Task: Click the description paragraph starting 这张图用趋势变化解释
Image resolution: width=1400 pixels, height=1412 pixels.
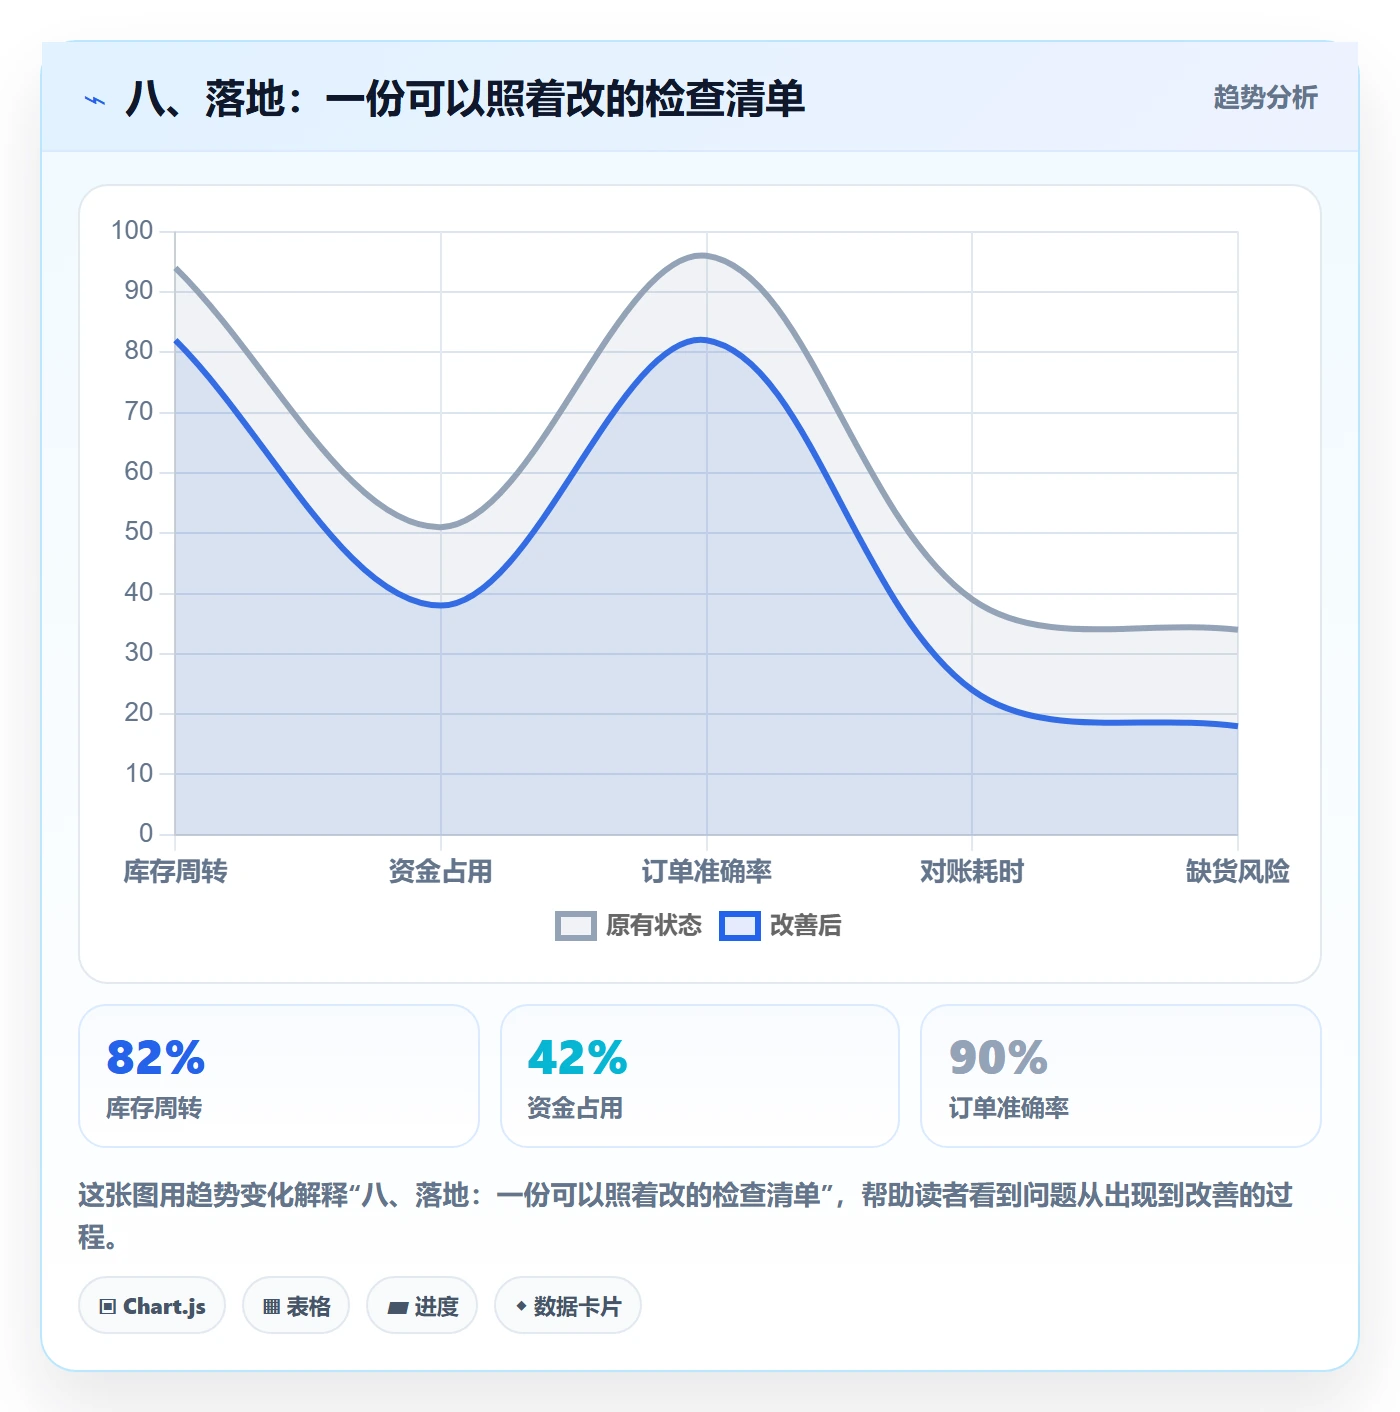Action: pyautogui.click(x=686, y=1216)
